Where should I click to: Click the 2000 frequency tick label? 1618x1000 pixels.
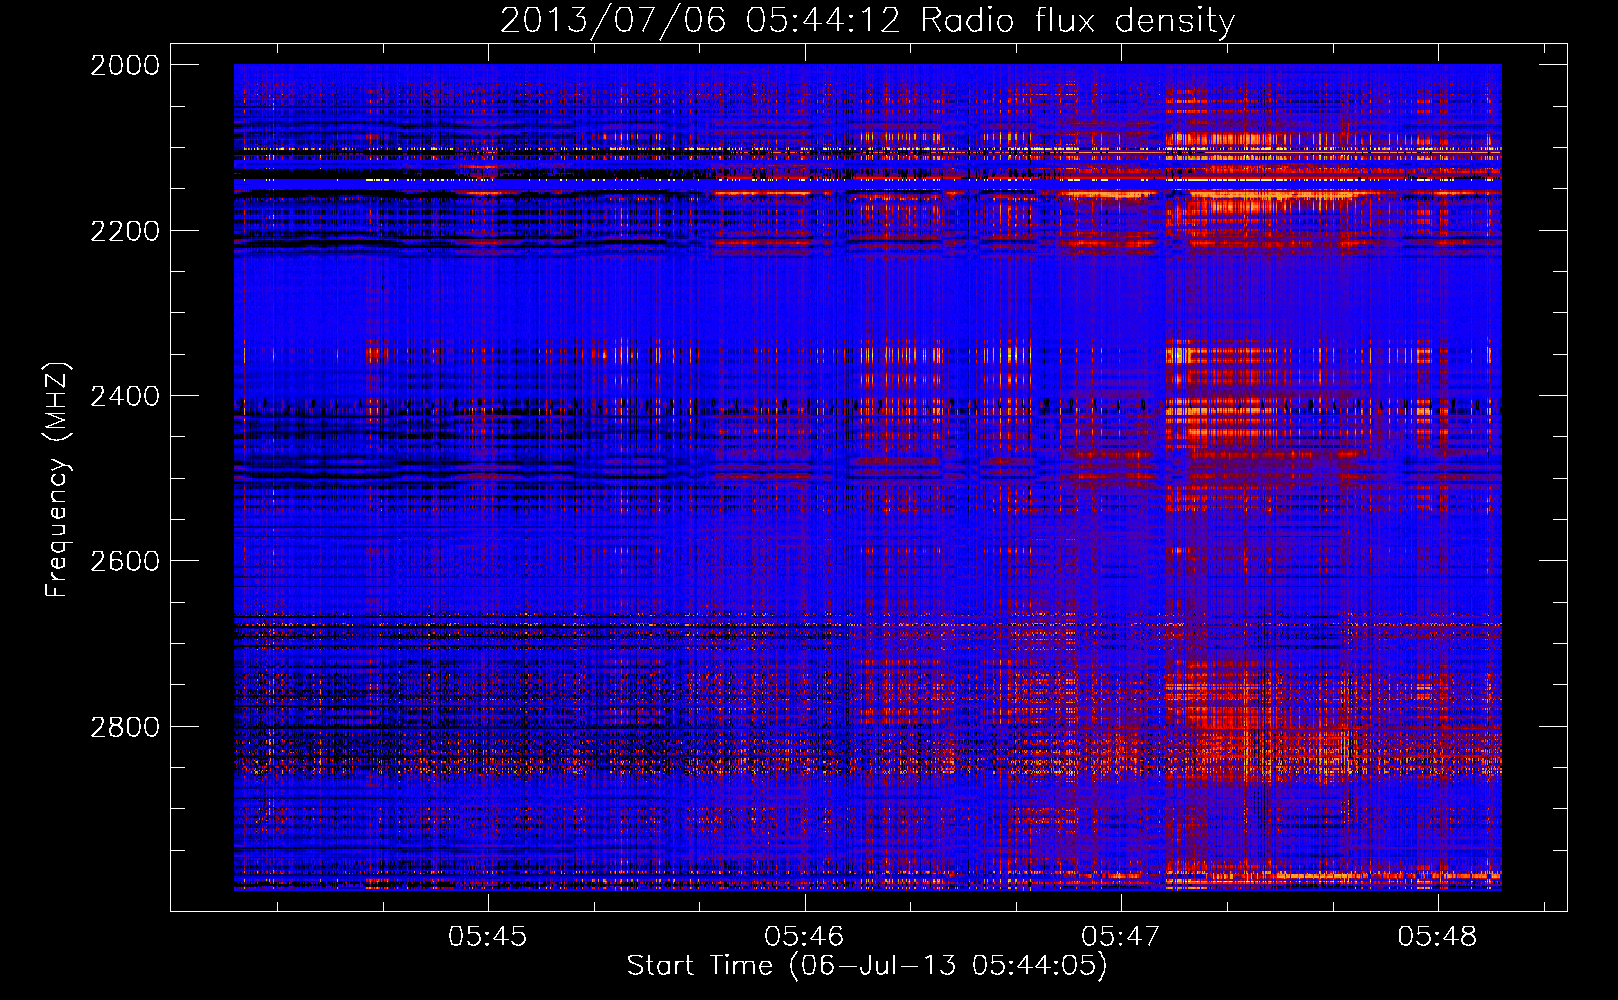click(125, 65)
